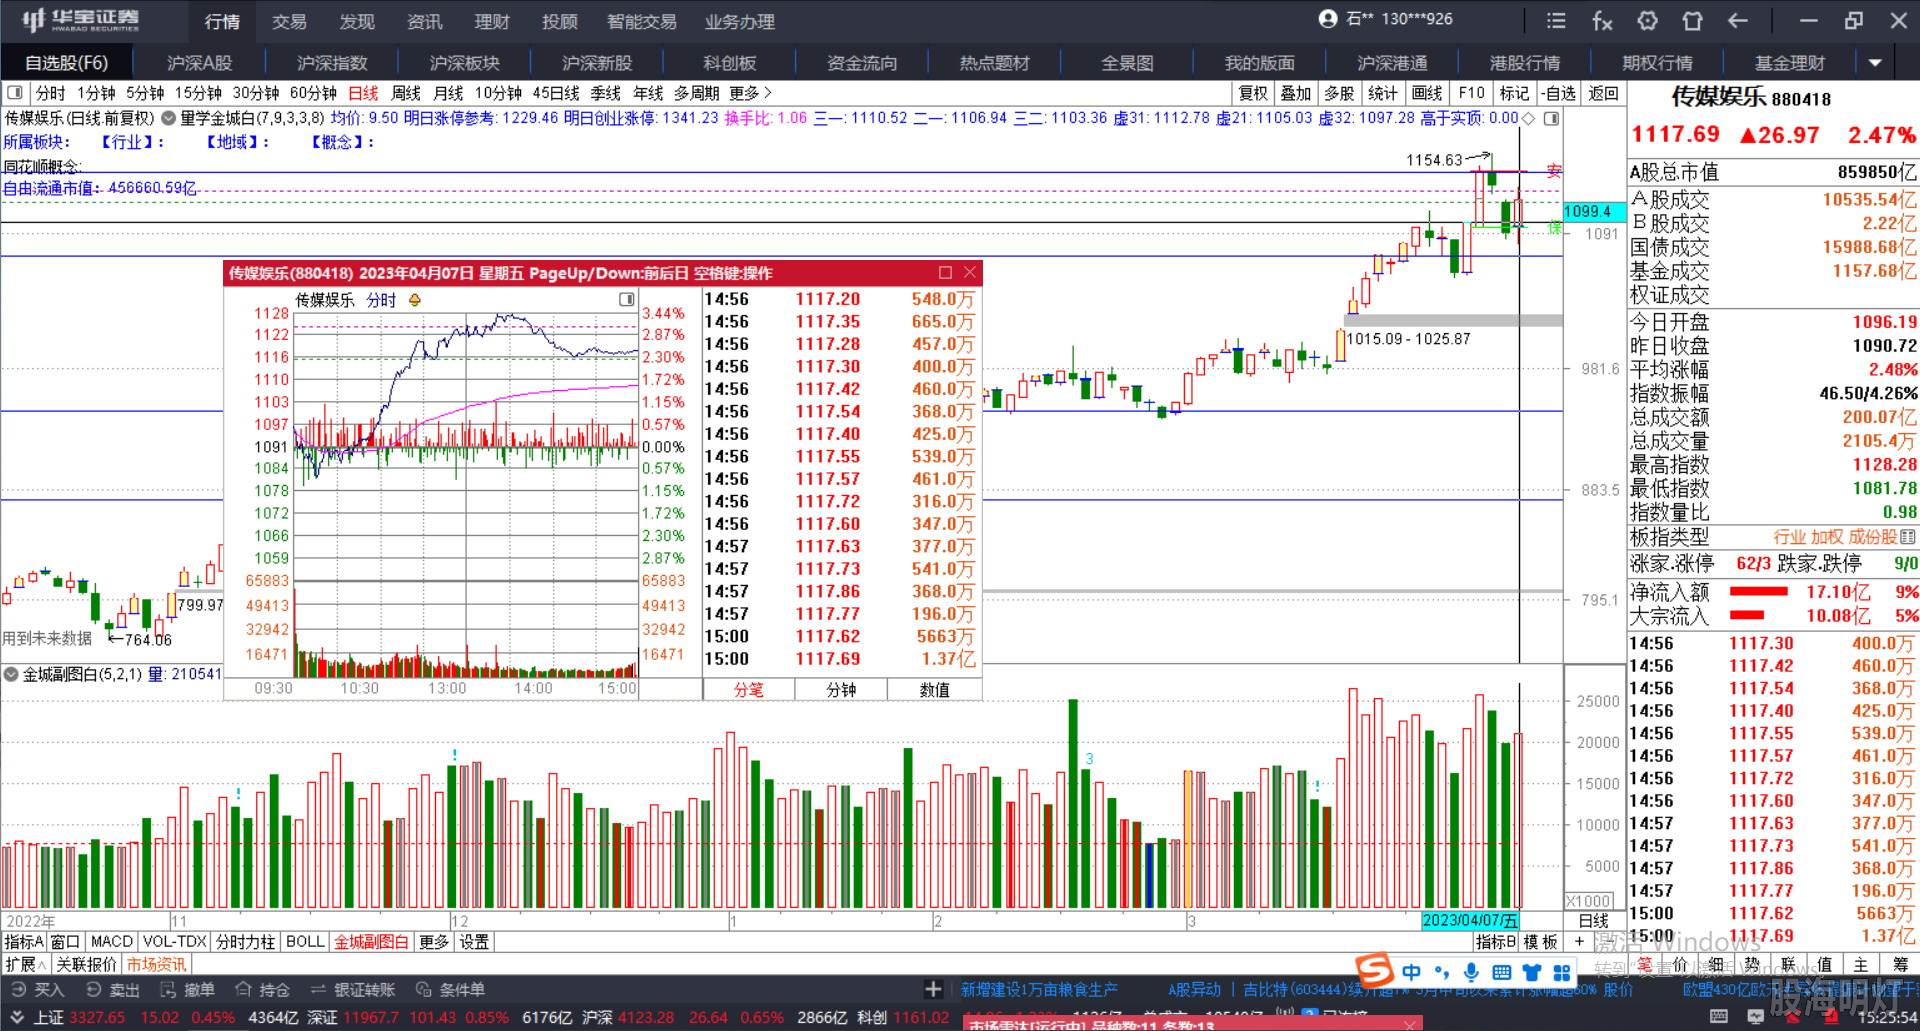1920x1031 pixels.
Task: Click 返回 return button
Action: (x=1603, y=93)
